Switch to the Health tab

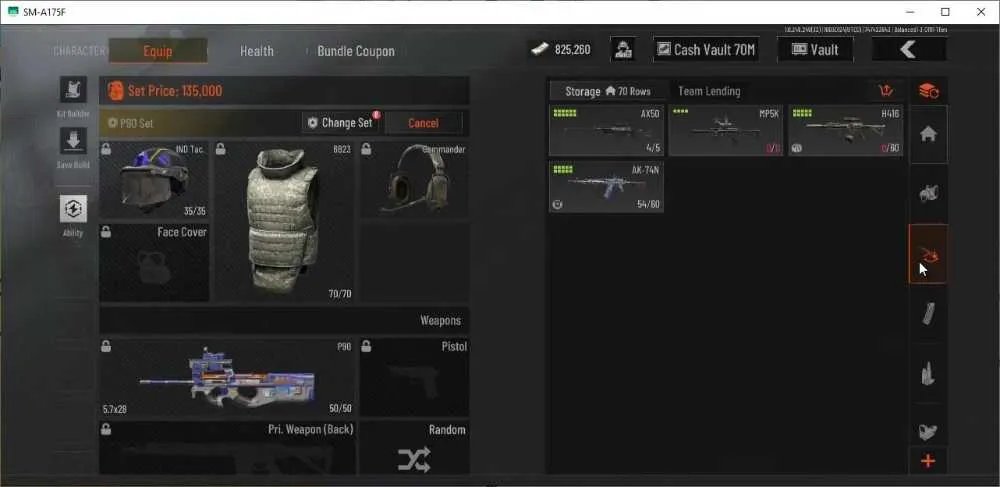[x=256, y=51]
